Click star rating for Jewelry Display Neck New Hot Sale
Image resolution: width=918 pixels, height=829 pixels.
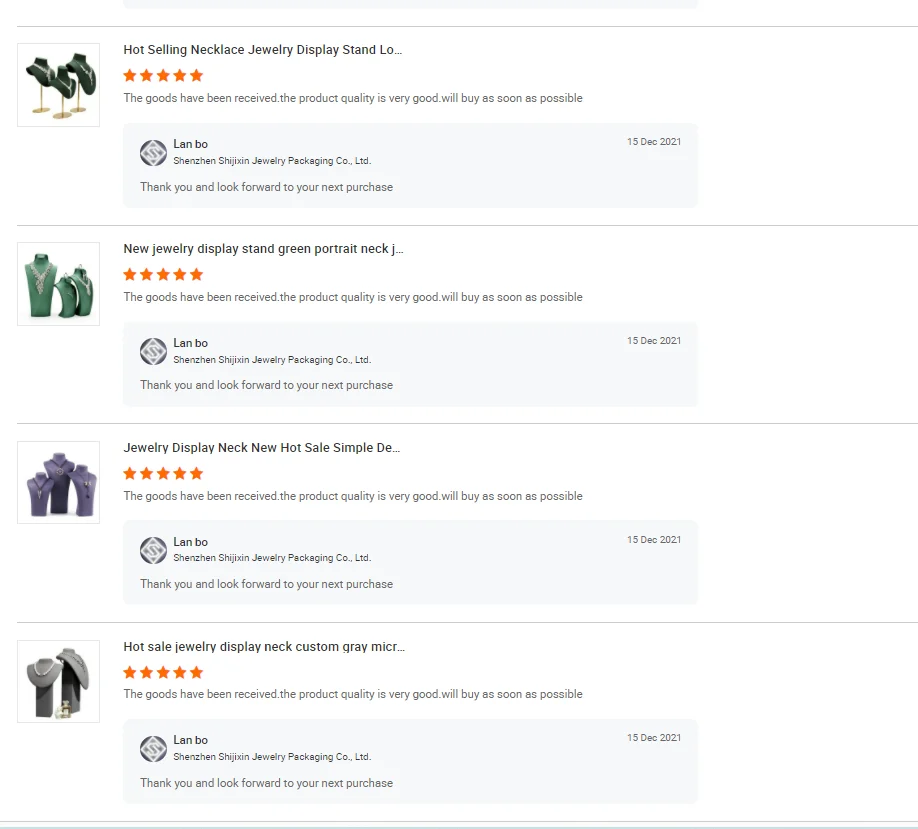click(x=163, y=474)
